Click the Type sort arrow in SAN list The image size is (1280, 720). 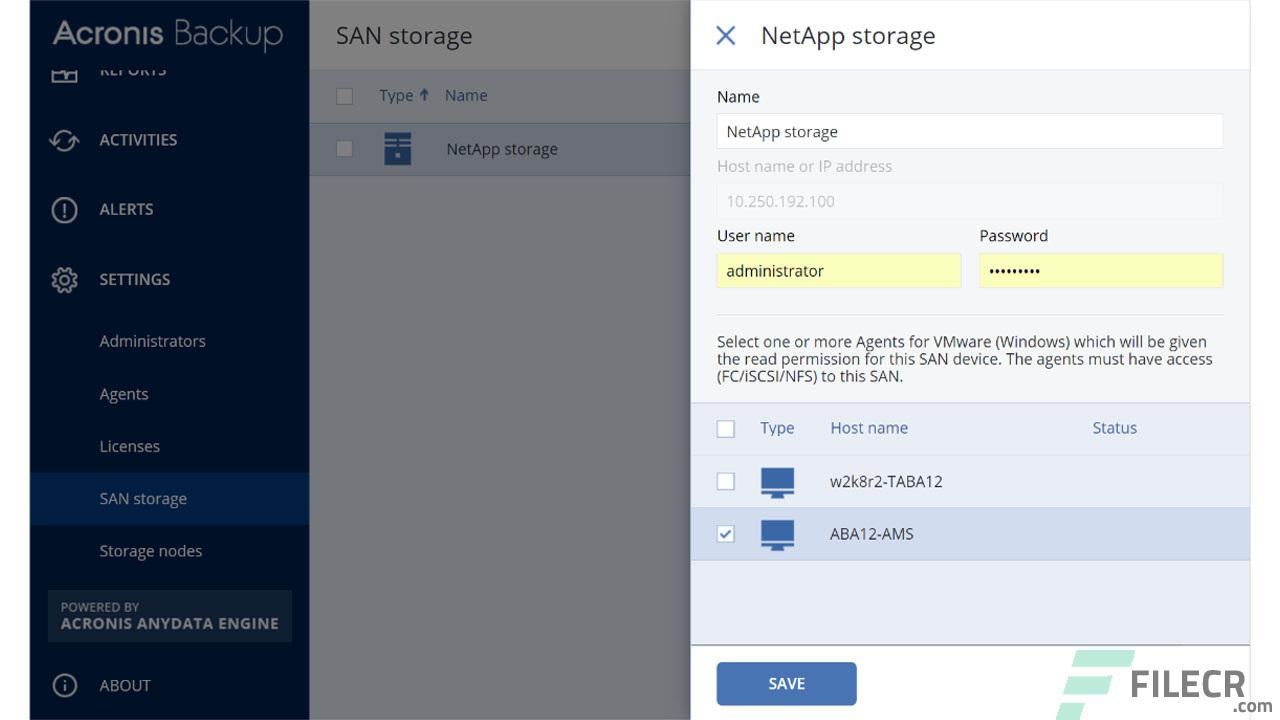[x=424, y=95]
